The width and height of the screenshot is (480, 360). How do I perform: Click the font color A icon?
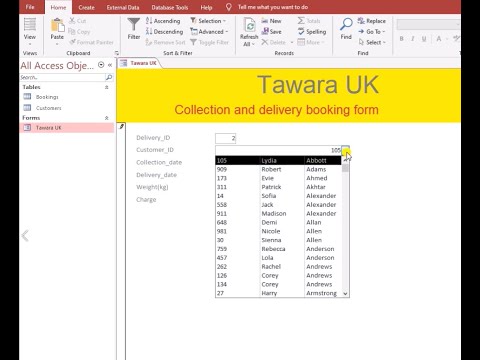coord(439,39)
